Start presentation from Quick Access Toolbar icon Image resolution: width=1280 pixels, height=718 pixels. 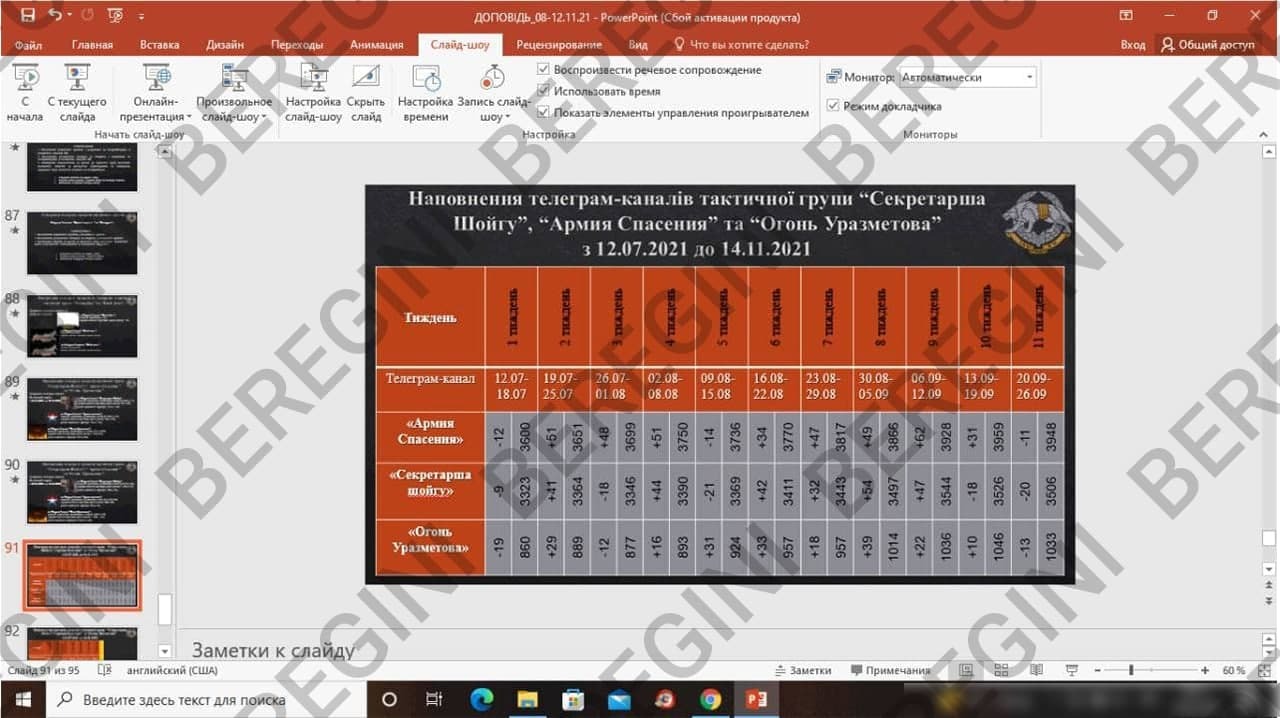tap(117, 16)
